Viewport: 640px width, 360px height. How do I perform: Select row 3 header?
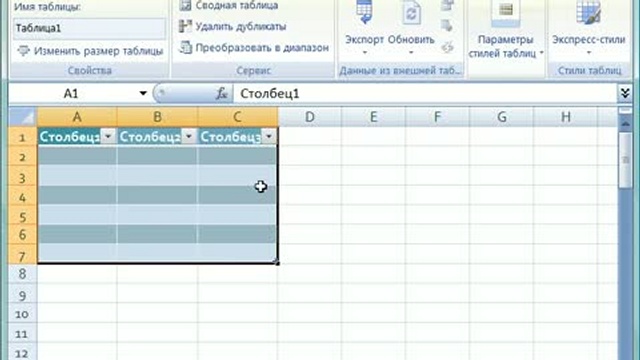(x=22, y=177)
